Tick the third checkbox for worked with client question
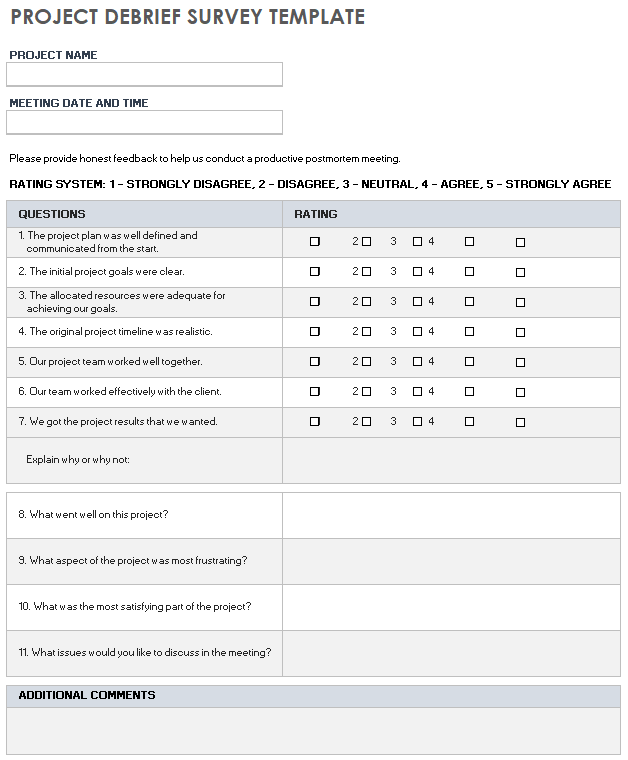 click(417, 392)
